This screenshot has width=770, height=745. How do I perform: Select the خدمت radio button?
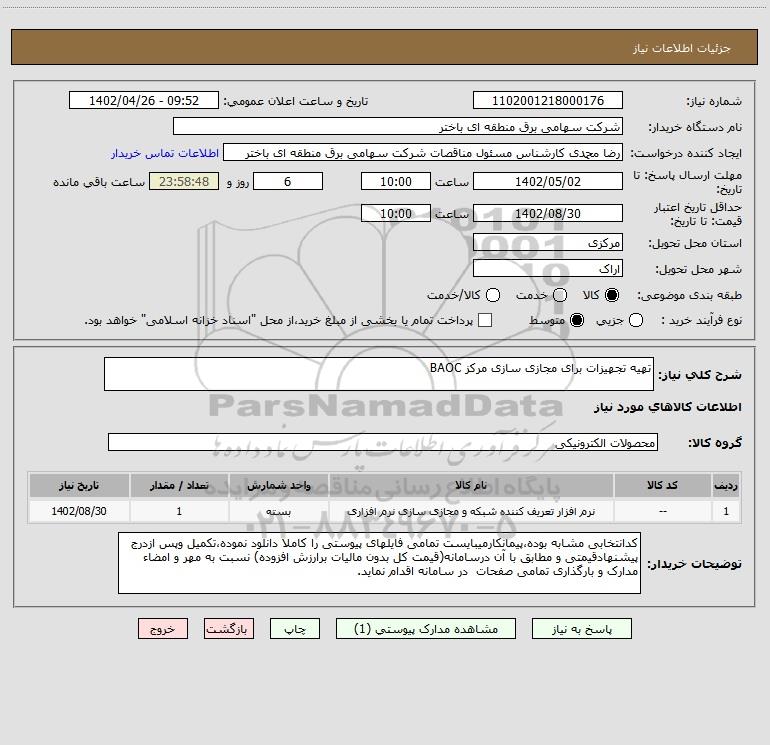(560, 295)
